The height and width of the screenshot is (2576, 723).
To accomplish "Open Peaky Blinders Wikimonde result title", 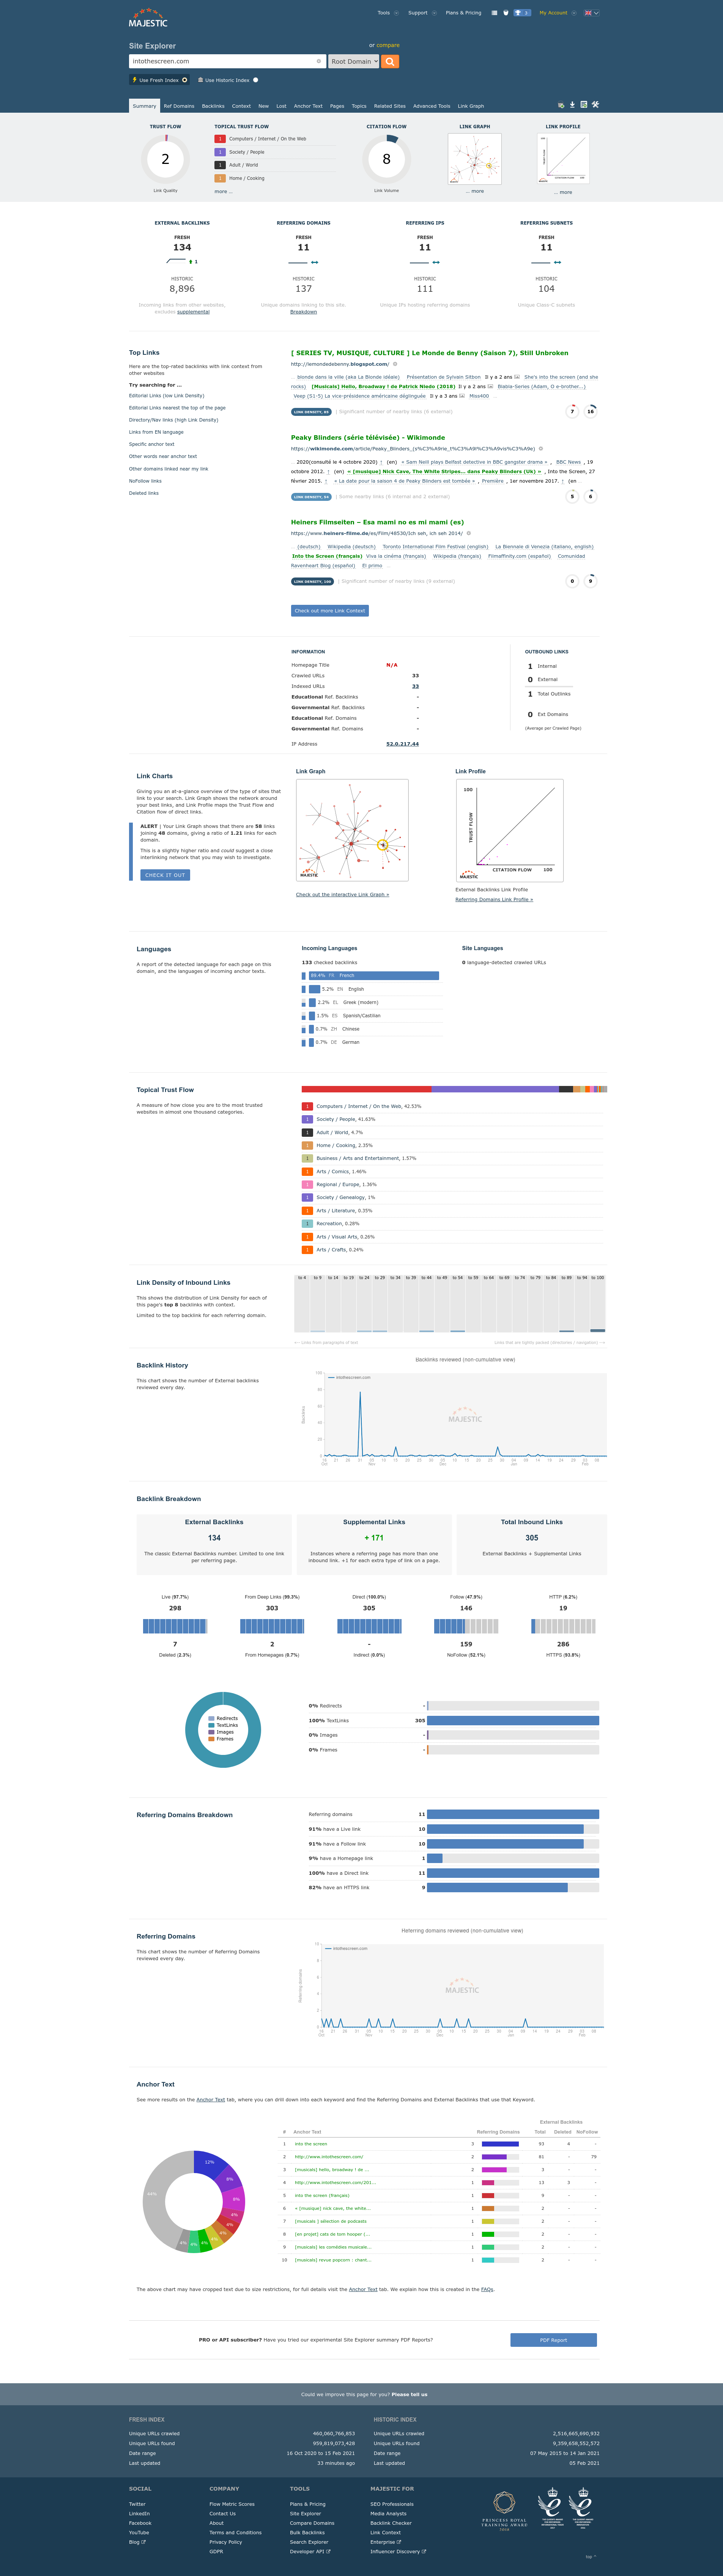I will (x=368, y=437).
